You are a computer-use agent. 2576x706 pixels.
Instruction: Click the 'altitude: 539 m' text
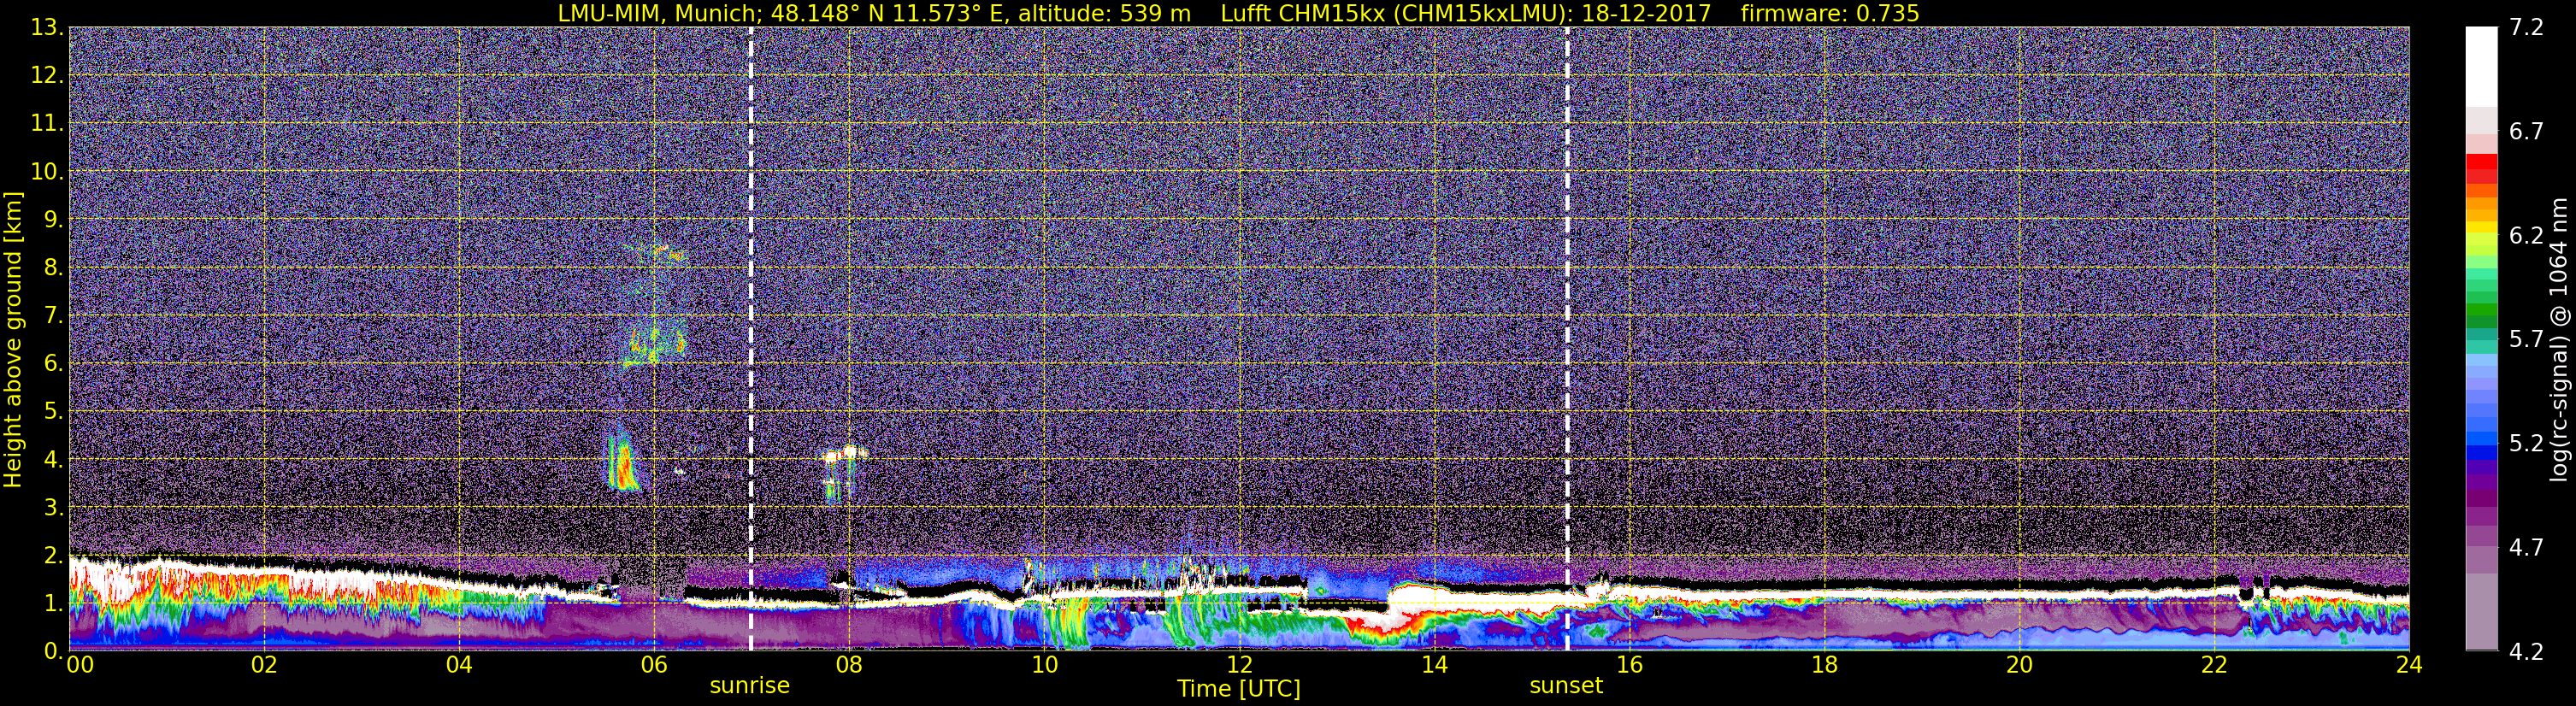[1104, 13]
